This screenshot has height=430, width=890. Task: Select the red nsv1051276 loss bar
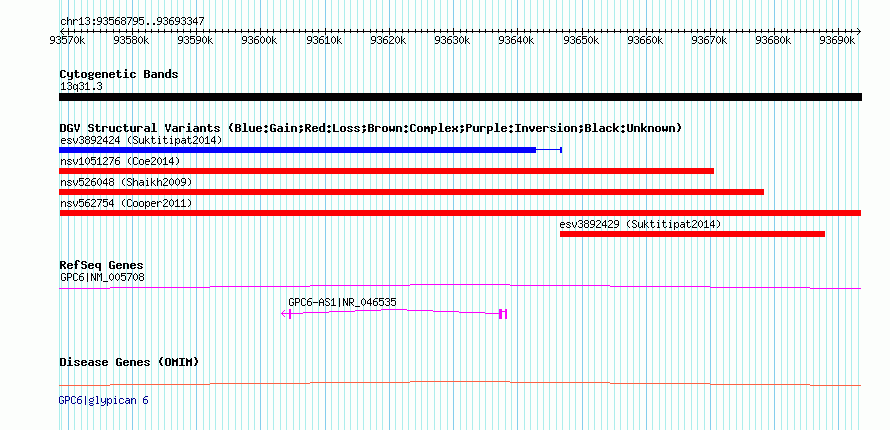click(387, 171)
